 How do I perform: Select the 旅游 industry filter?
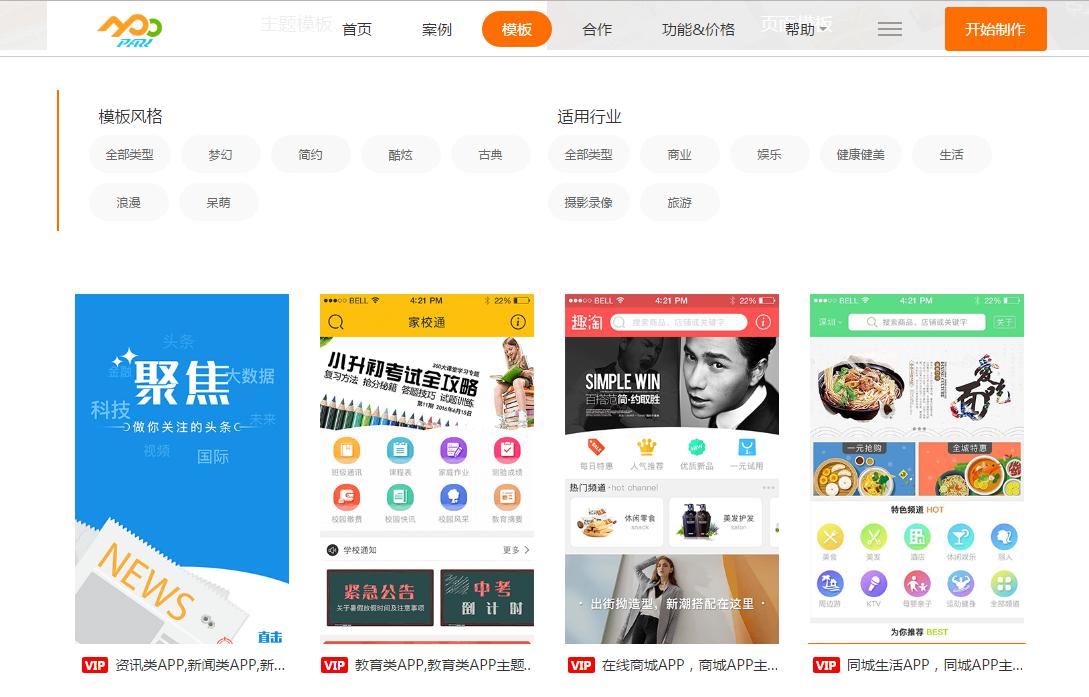point(680,202)
